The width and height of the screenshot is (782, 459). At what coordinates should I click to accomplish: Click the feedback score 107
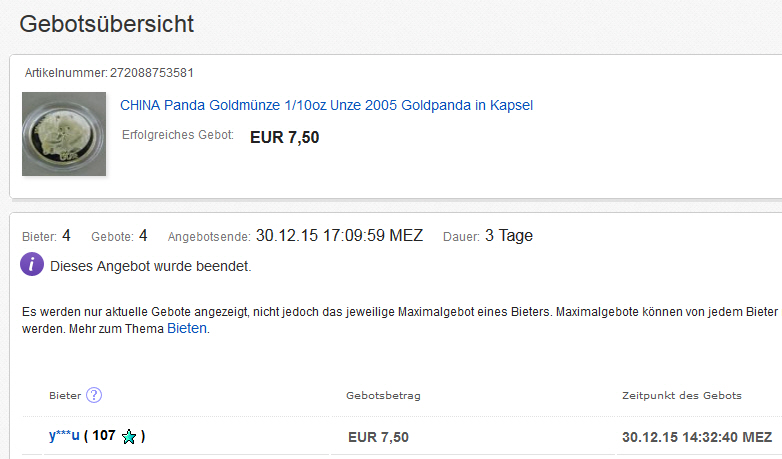point(104,436)
